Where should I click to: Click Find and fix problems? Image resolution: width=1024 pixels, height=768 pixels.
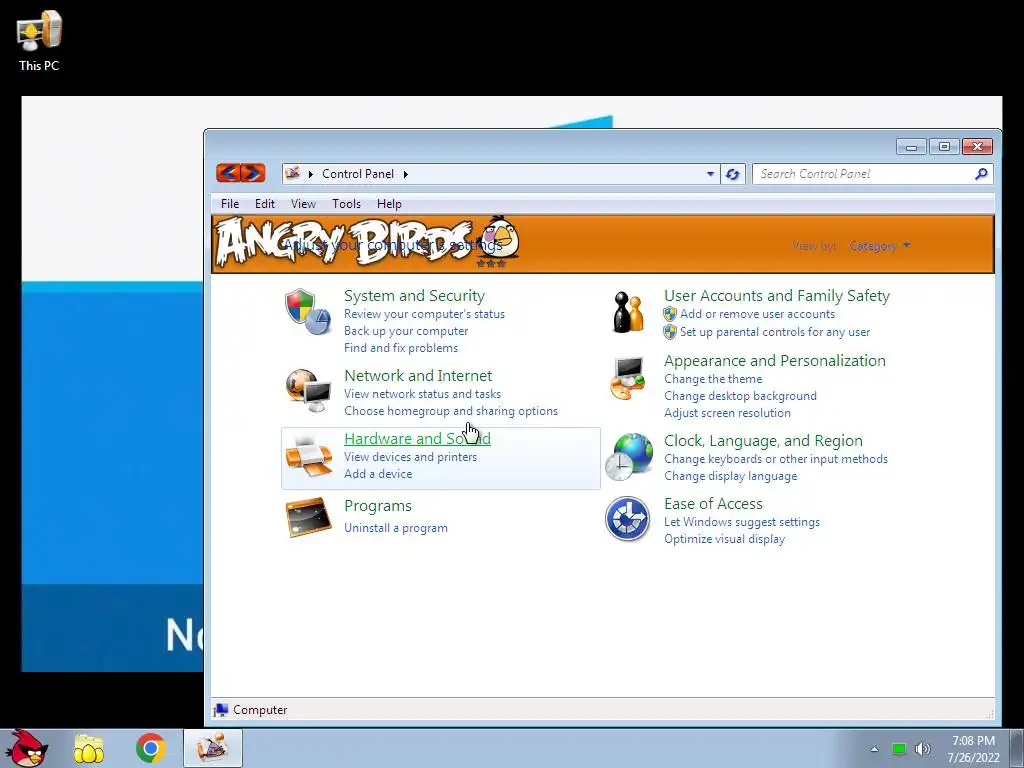click(x=401, y=348)
